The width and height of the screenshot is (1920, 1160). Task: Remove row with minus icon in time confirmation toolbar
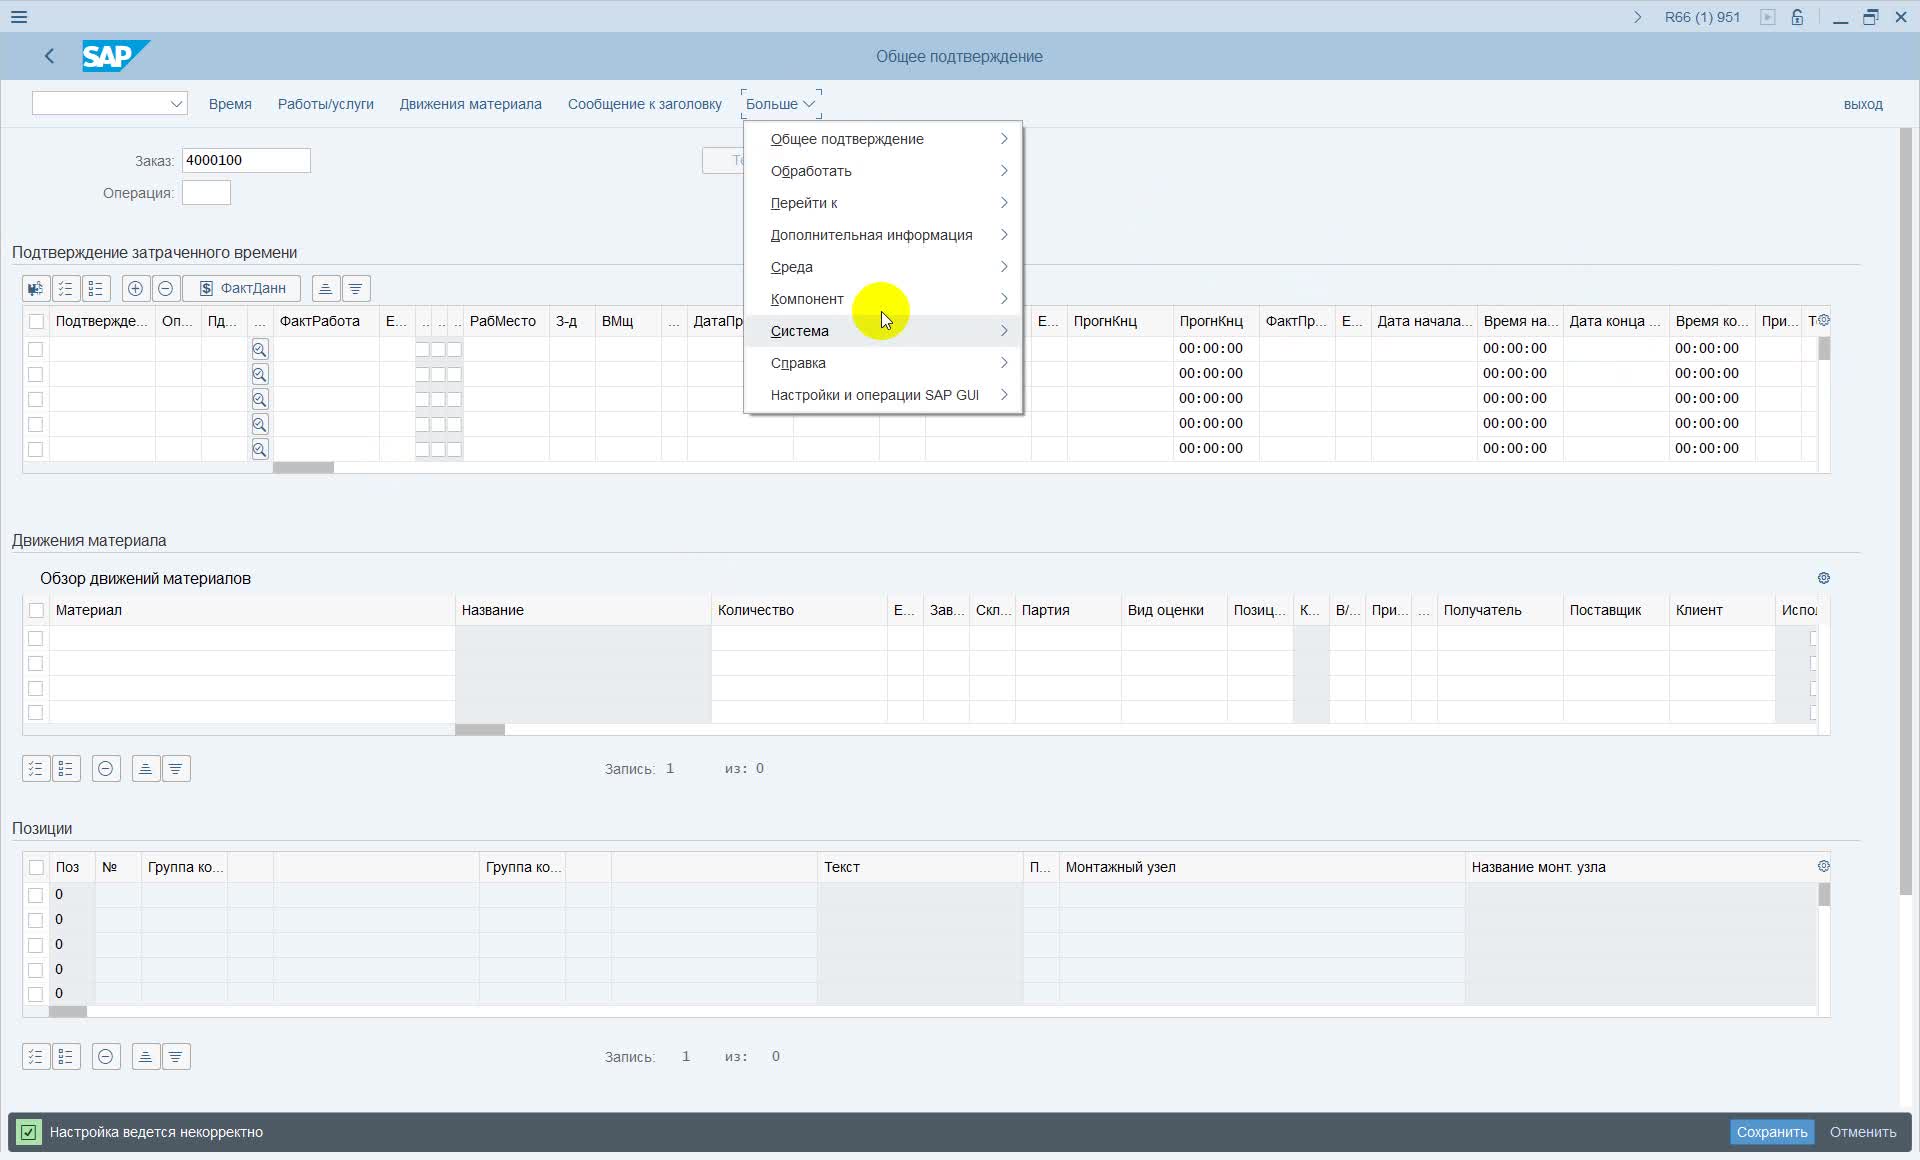point(166,288)
